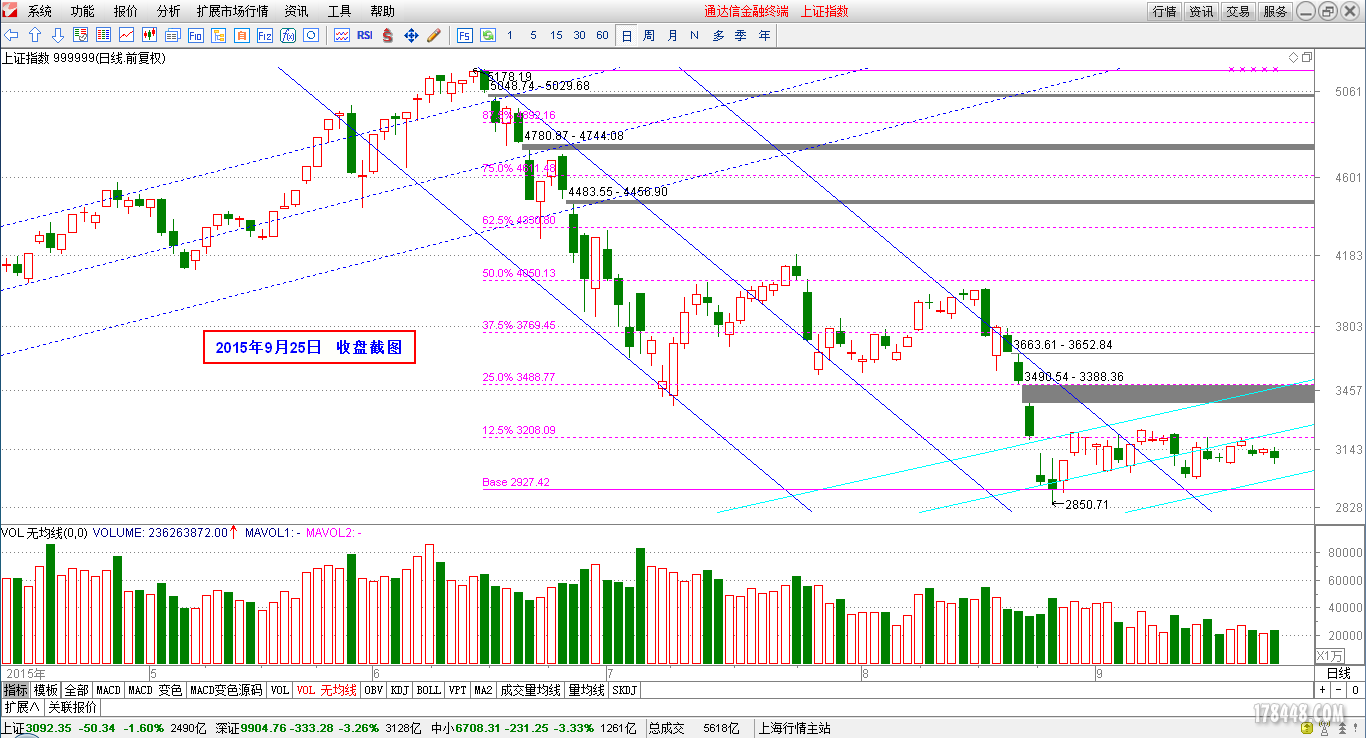The height and width of the screenshot is (738, 1366).
Task: Open the 报价 menu
Action: pos(126,11)
